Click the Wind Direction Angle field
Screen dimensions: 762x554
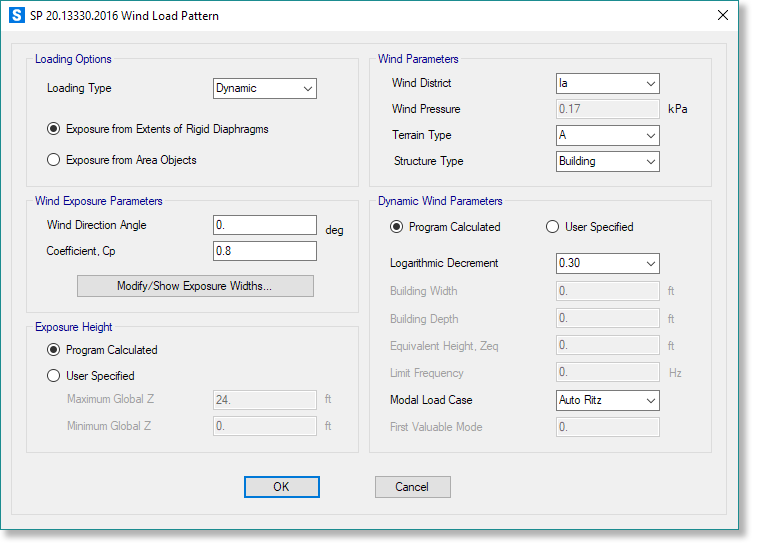(x=265, y=225)
